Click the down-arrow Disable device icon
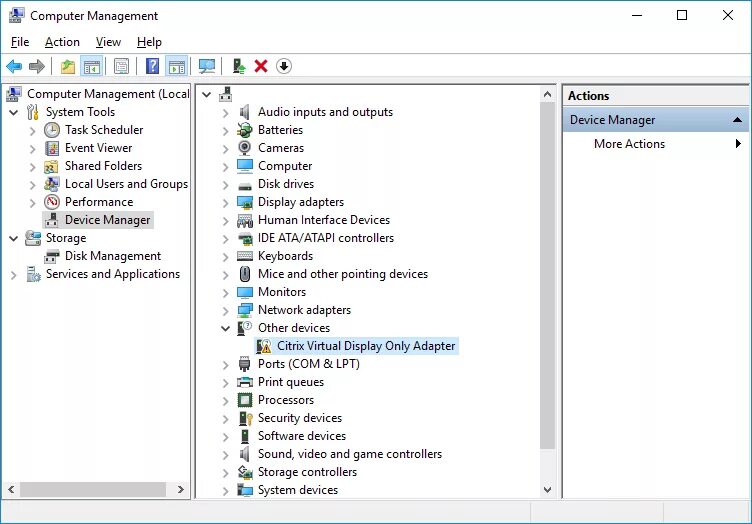This screenshot has height=524, width=752. click(284, 66)
